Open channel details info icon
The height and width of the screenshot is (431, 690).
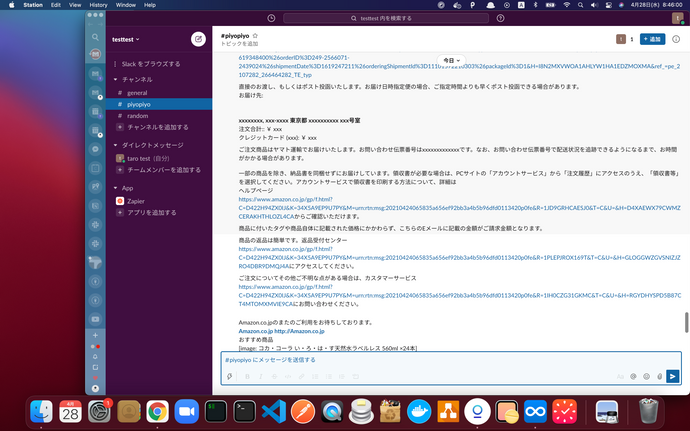pos(676,39)
